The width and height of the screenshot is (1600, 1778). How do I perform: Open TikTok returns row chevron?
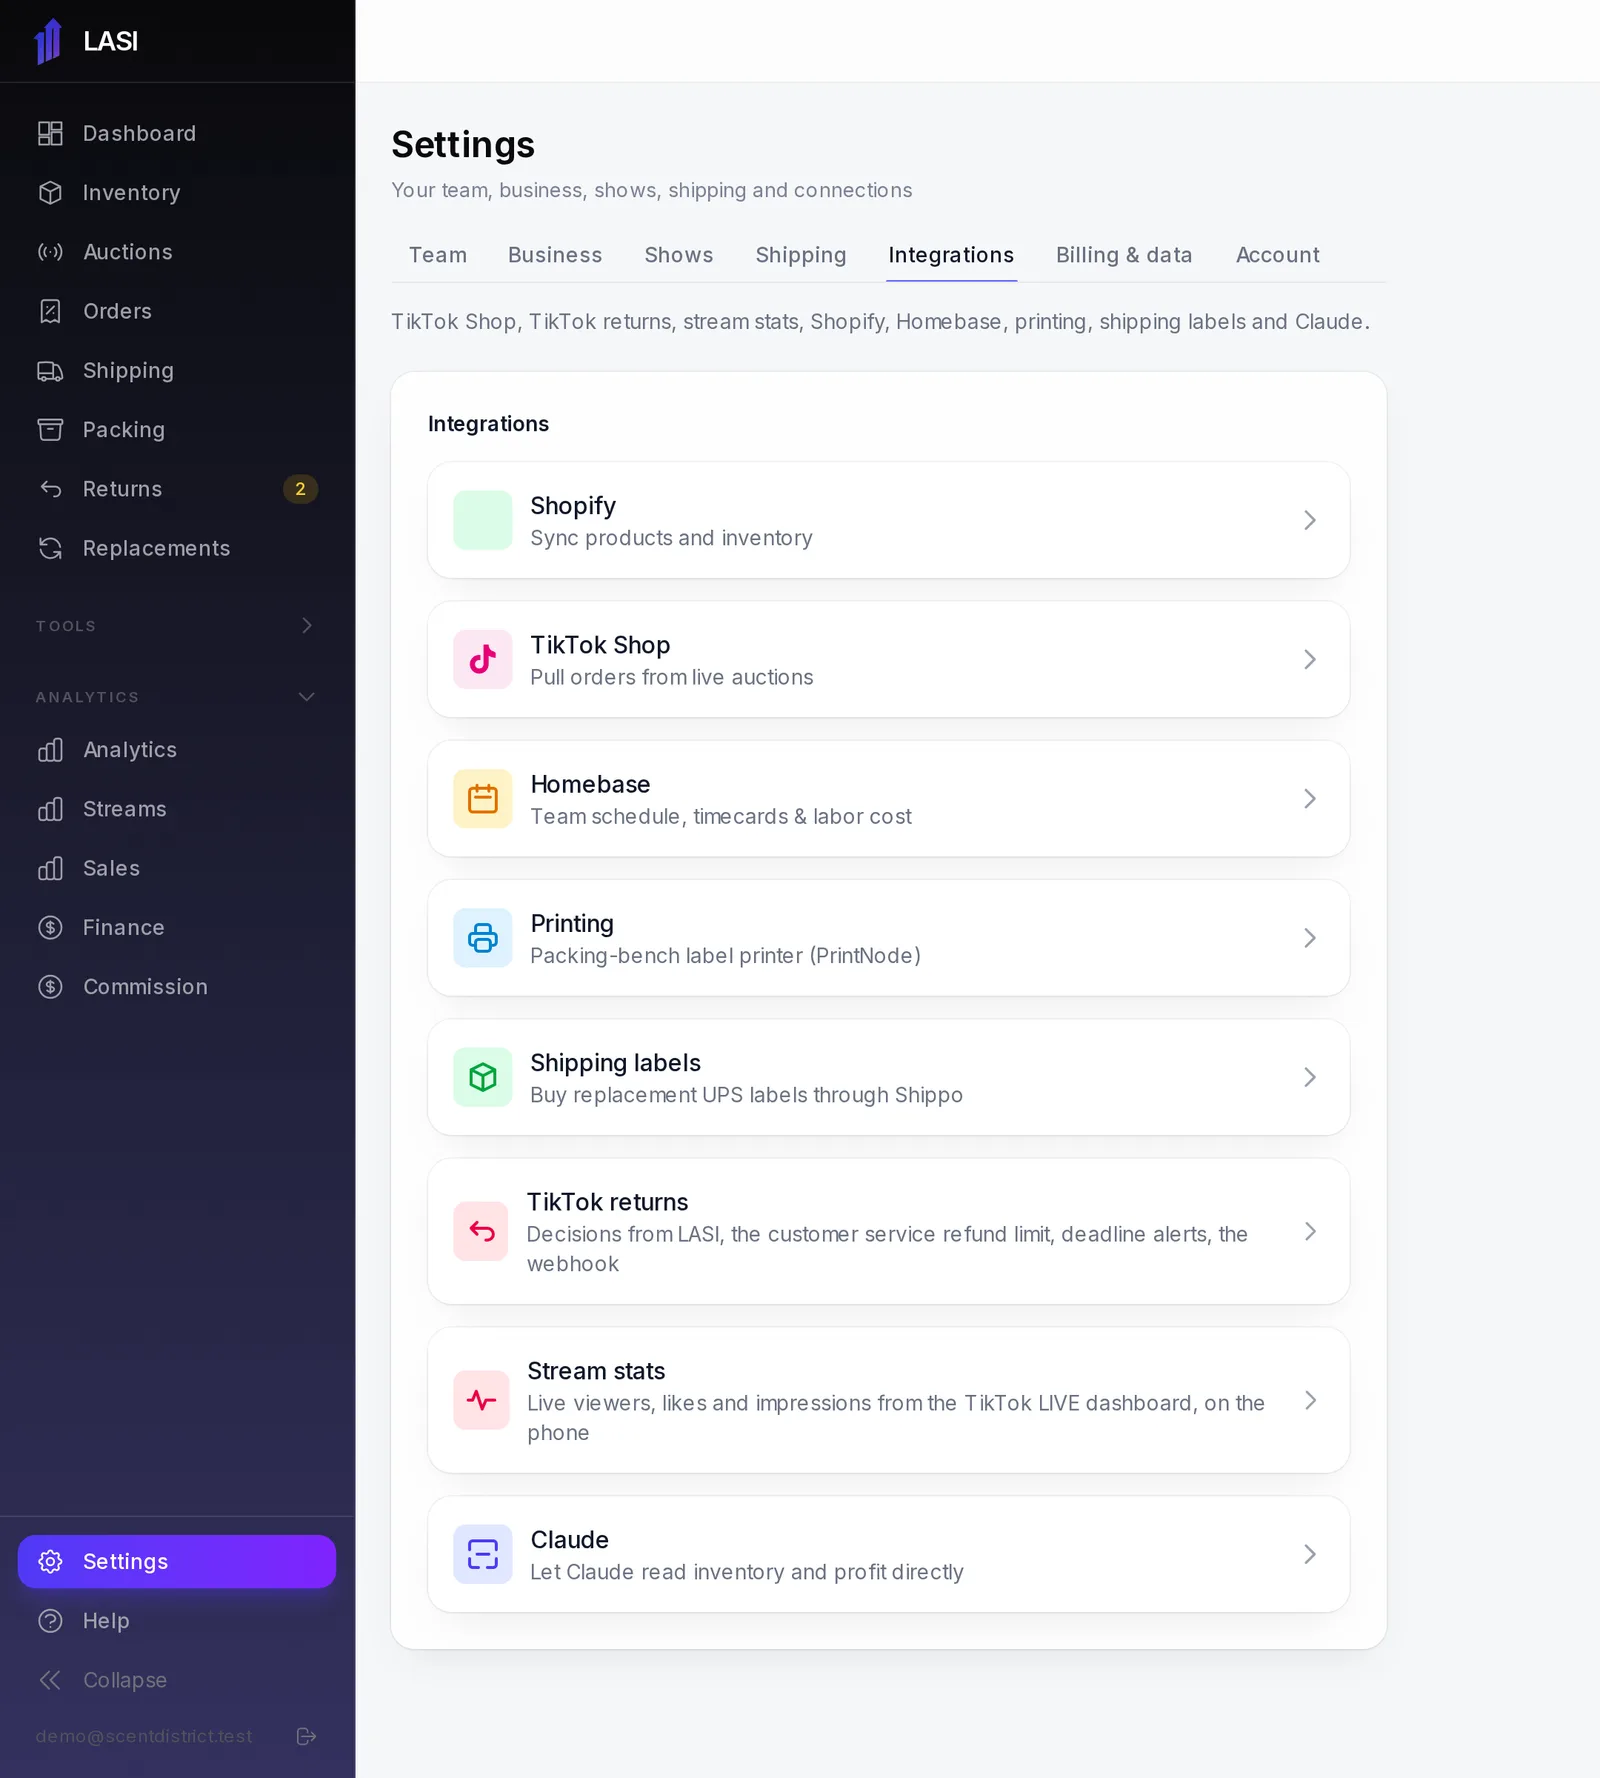1310,1231
